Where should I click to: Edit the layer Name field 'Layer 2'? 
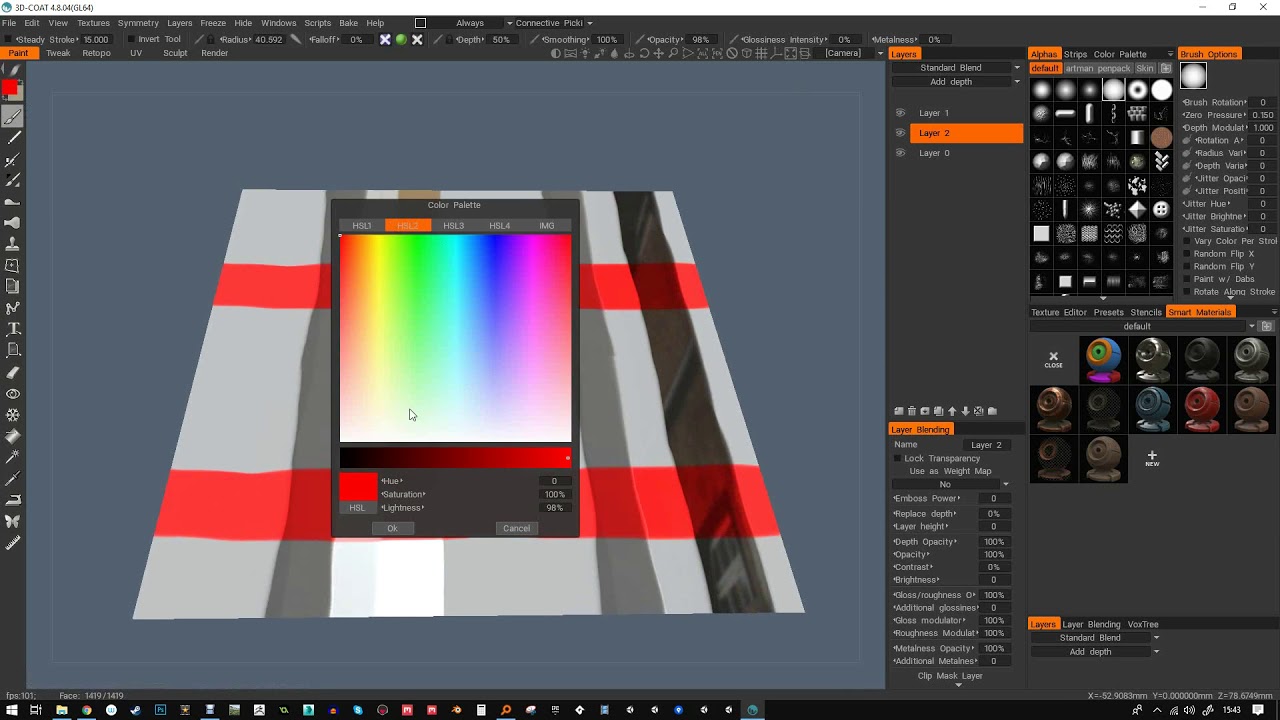point(986,445)
